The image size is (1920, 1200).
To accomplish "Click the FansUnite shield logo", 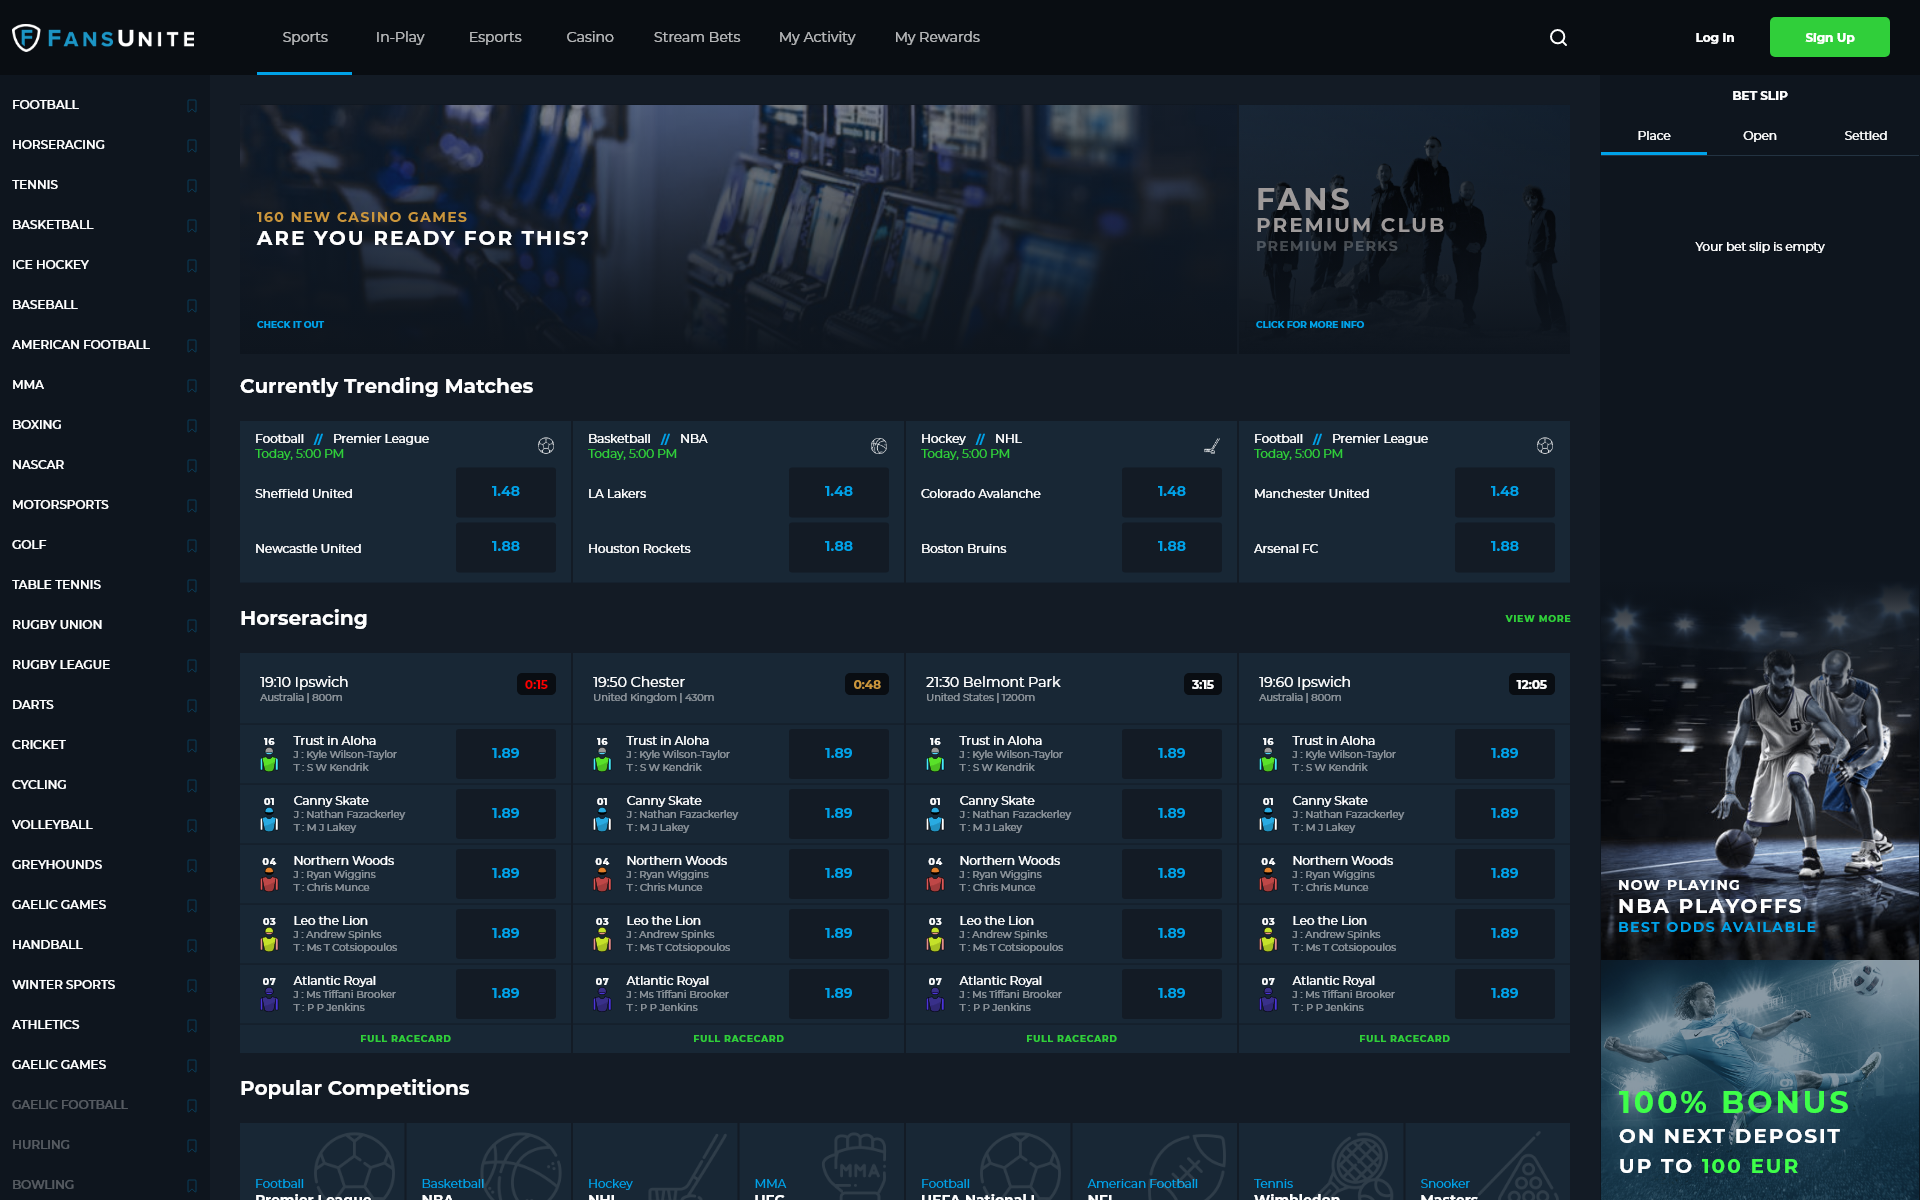I will pyautogui.click(x=26, y=38).
